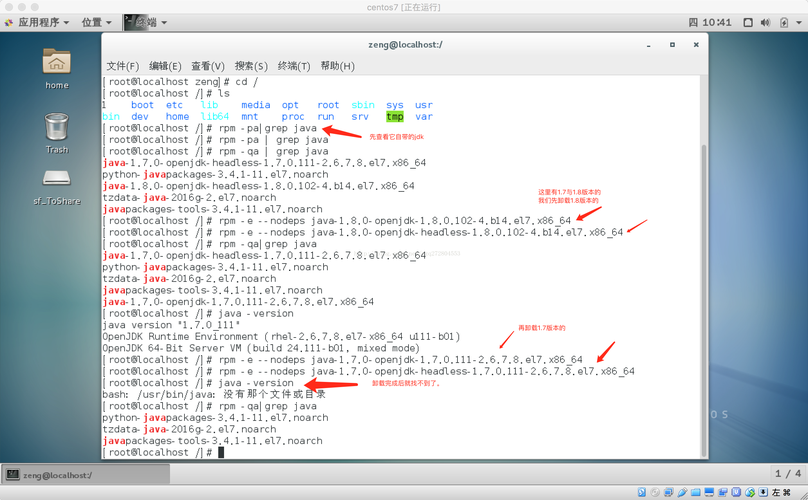This screenshot has width=808, height=500.
Task: Open the 终端(T) terminal menu
Action: click(x=294, y=66)
